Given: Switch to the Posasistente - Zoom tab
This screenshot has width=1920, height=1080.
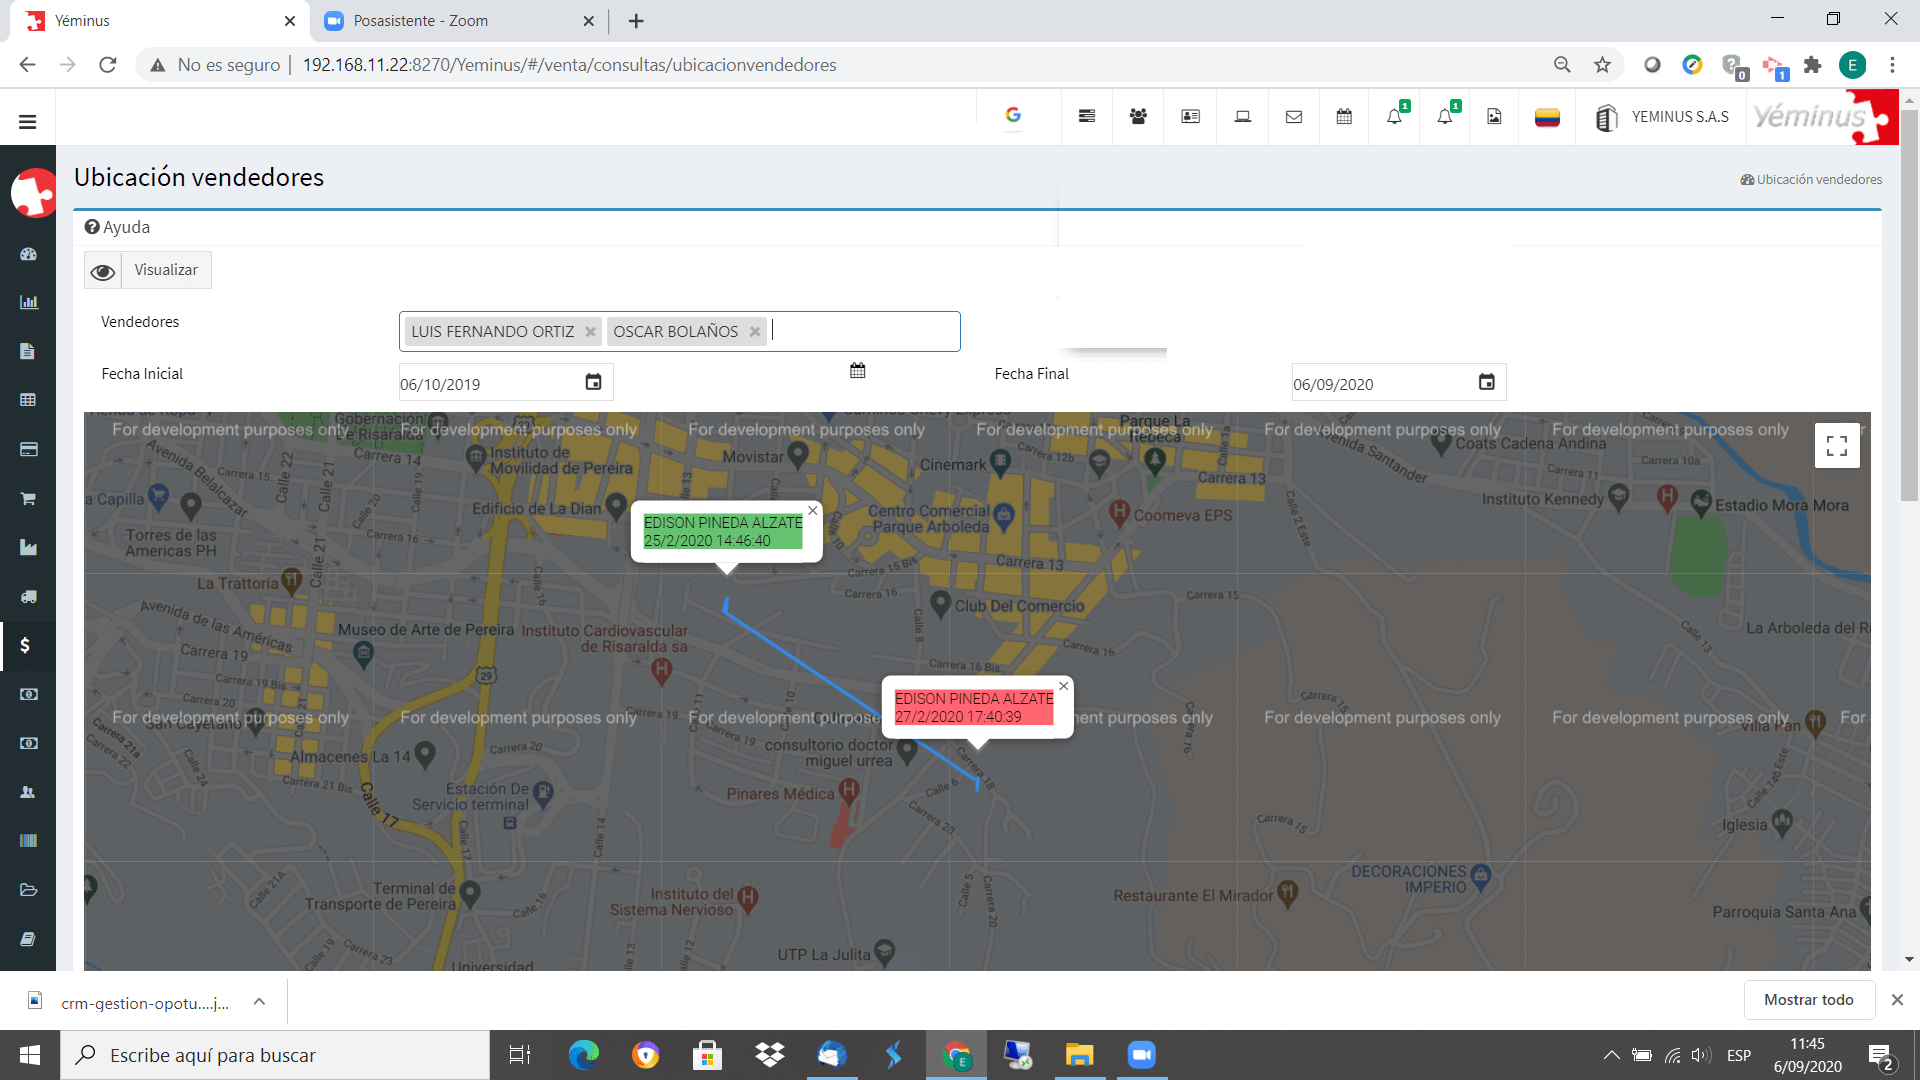Looking at the screenshot, I should [420, 21].
